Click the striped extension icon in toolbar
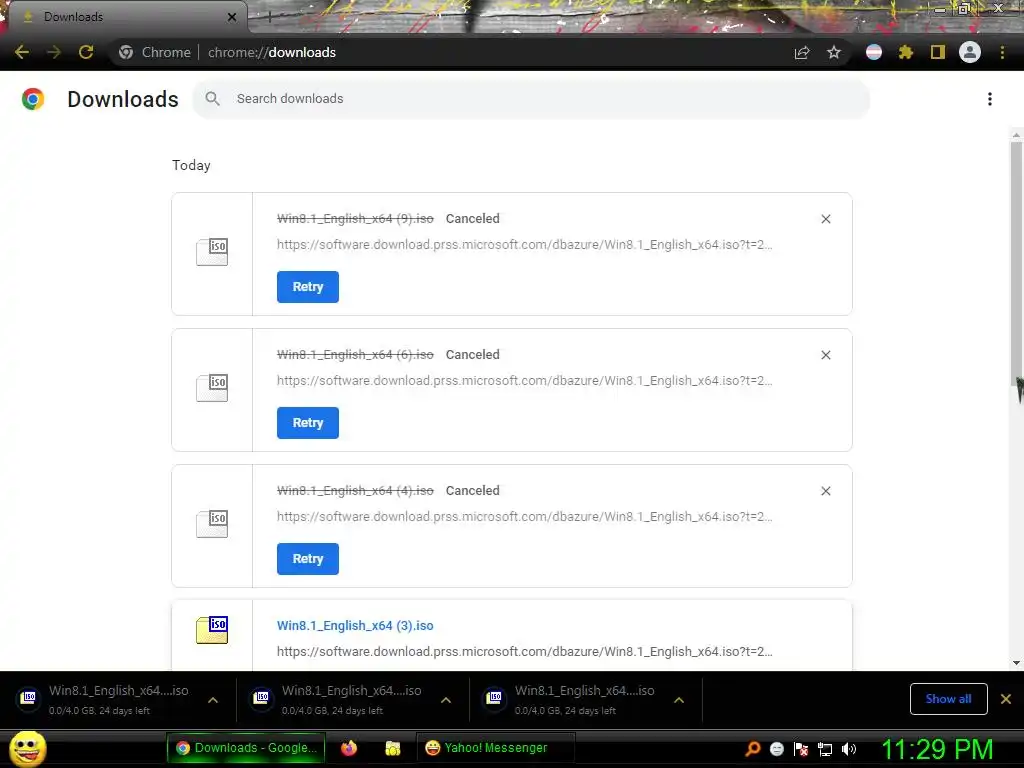This screenshot has height=768, width=1024. tap(874, 52)
